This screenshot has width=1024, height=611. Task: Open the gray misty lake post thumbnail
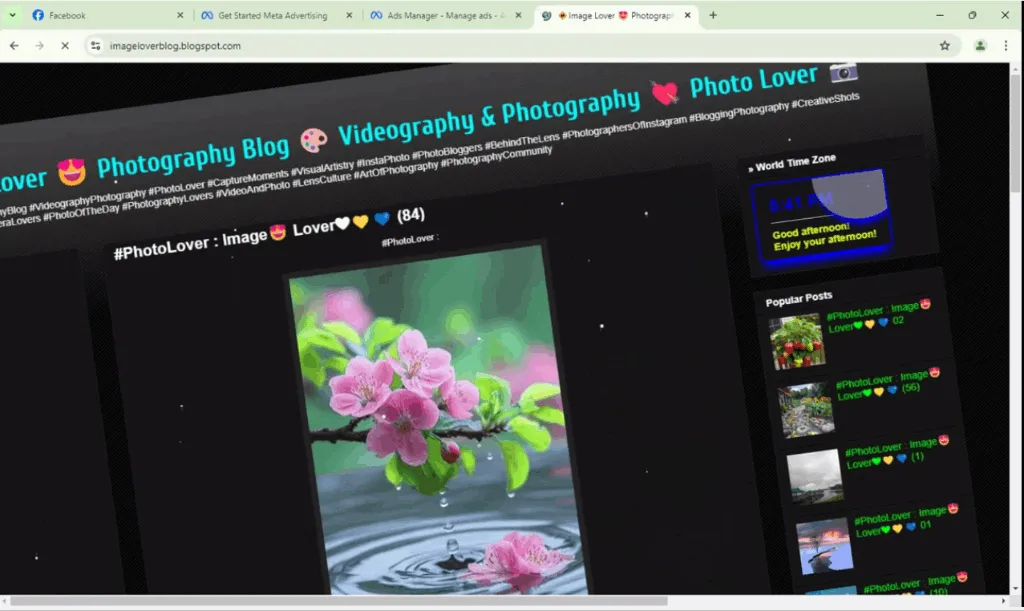point(815,477)
